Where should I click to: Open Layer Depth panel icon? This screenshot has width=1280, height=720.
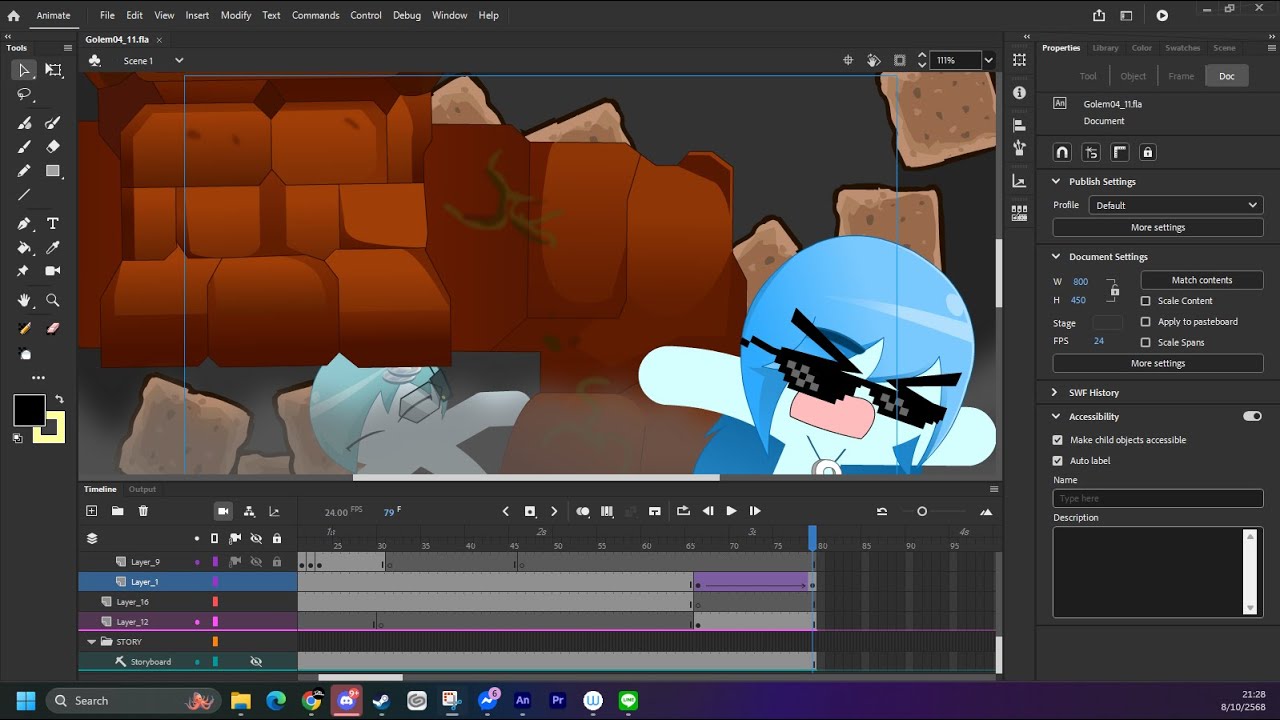pos(274,511)
